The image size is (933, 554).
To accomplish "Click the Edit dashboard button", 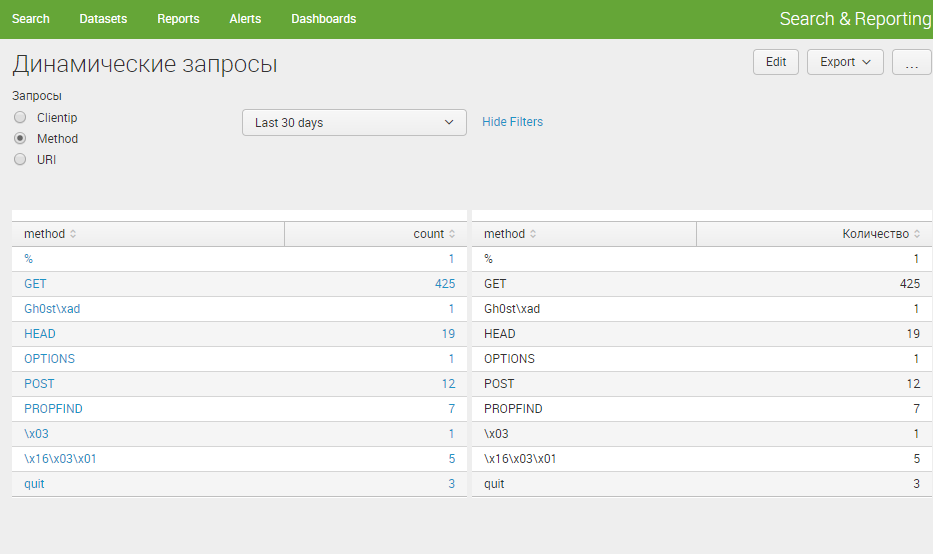I will [x=776, y=62].
